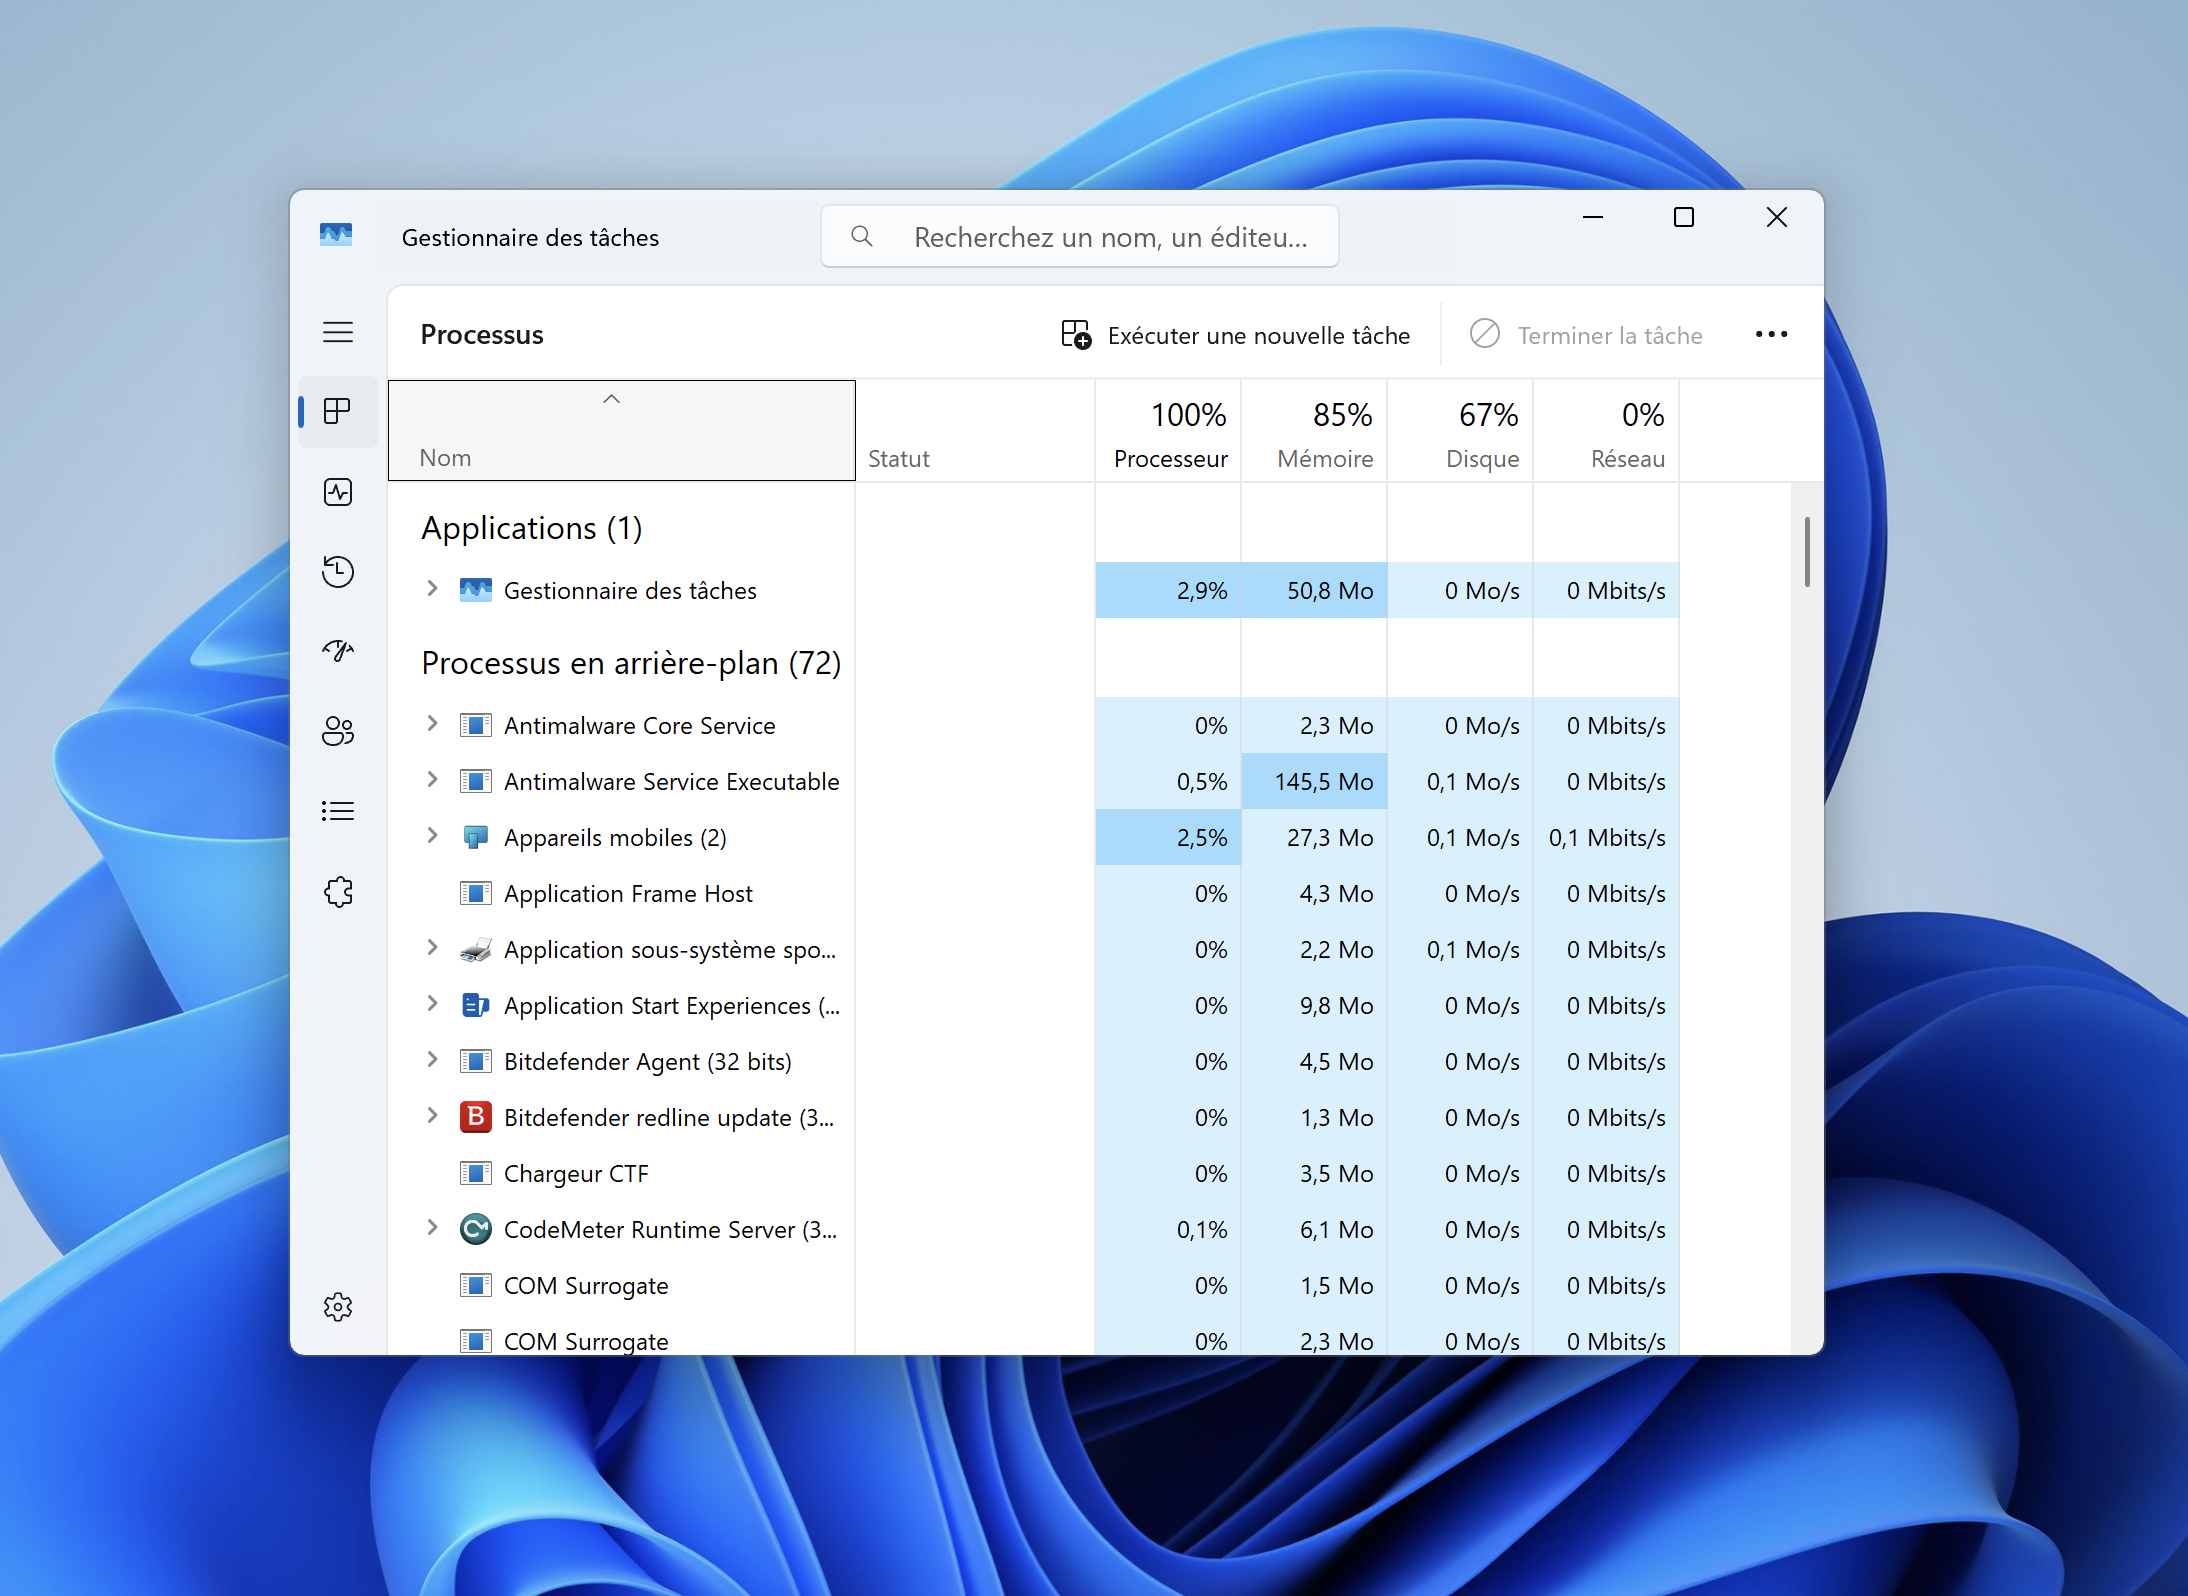The width and height of the screenshot is (2188, 1596).
Task: Click the 9,8 Mo memory cell
Action: 1314,1005
